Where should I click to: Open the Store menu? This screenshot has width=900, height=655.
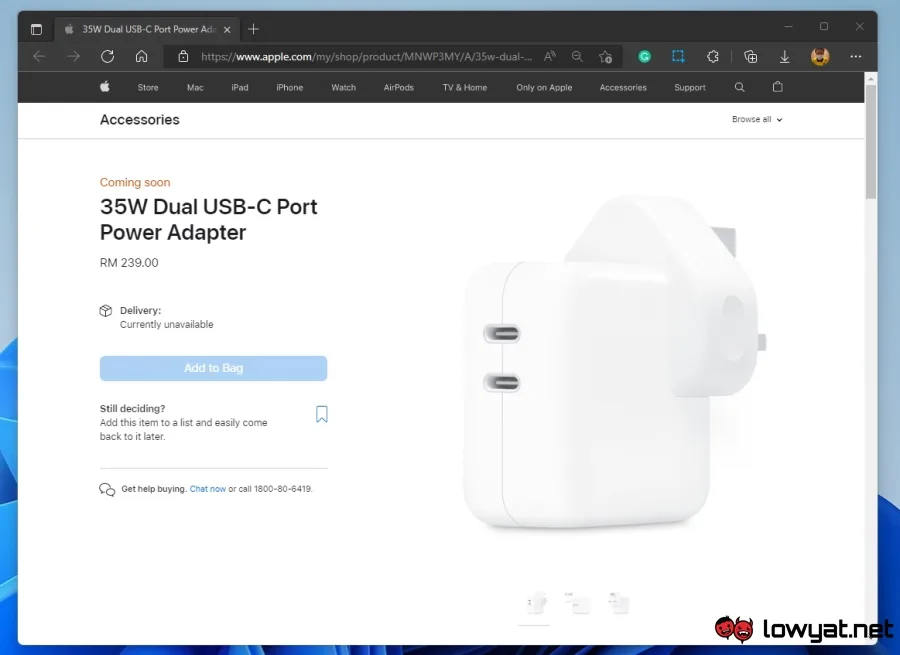(148, 87)
